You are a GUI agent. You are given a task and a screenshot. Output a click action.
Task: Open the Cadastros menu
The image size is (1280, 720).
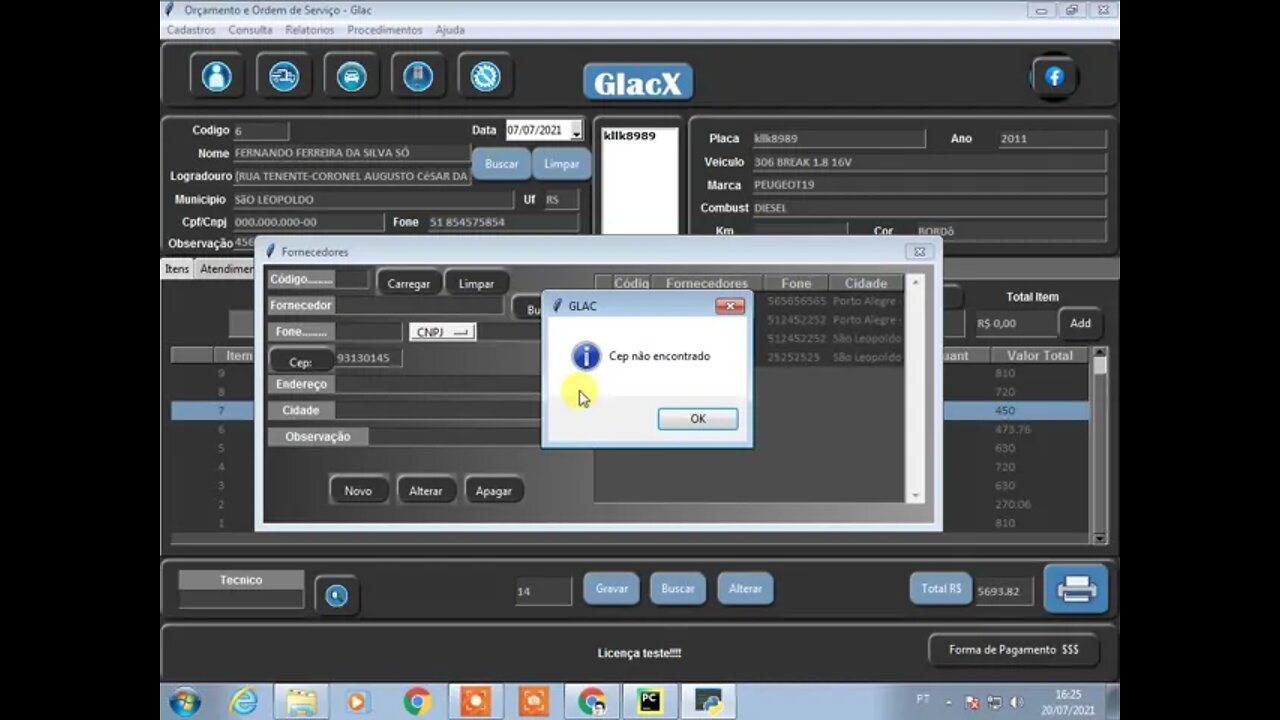click(x=191, y=30)
